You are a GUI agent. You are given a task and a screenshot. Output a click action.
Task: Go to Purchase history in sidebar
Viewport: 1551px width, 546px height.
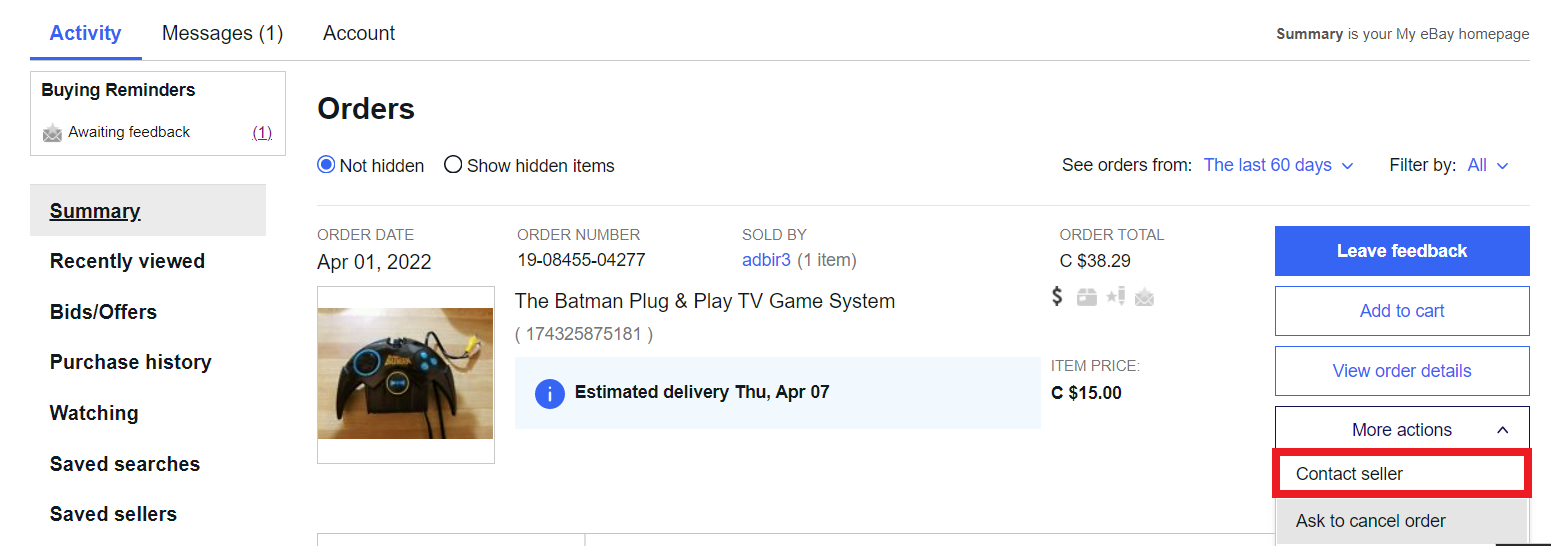[x=130, y=362]
